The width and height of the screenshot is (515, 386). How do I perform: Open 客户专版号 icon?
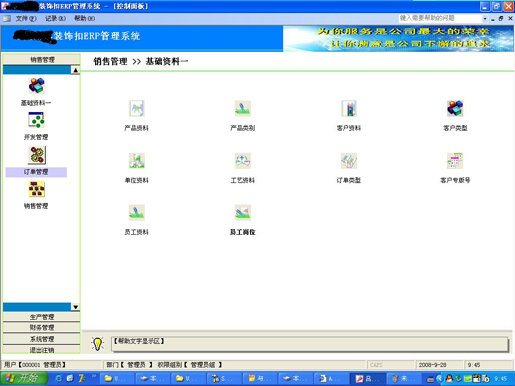455,161
